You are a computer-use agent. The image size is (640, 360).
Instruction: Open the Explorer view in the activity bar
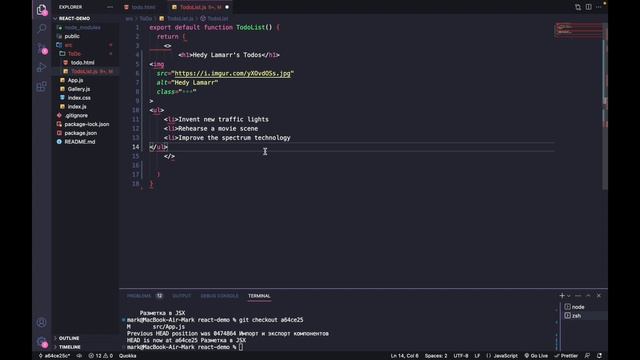(42, 9)
